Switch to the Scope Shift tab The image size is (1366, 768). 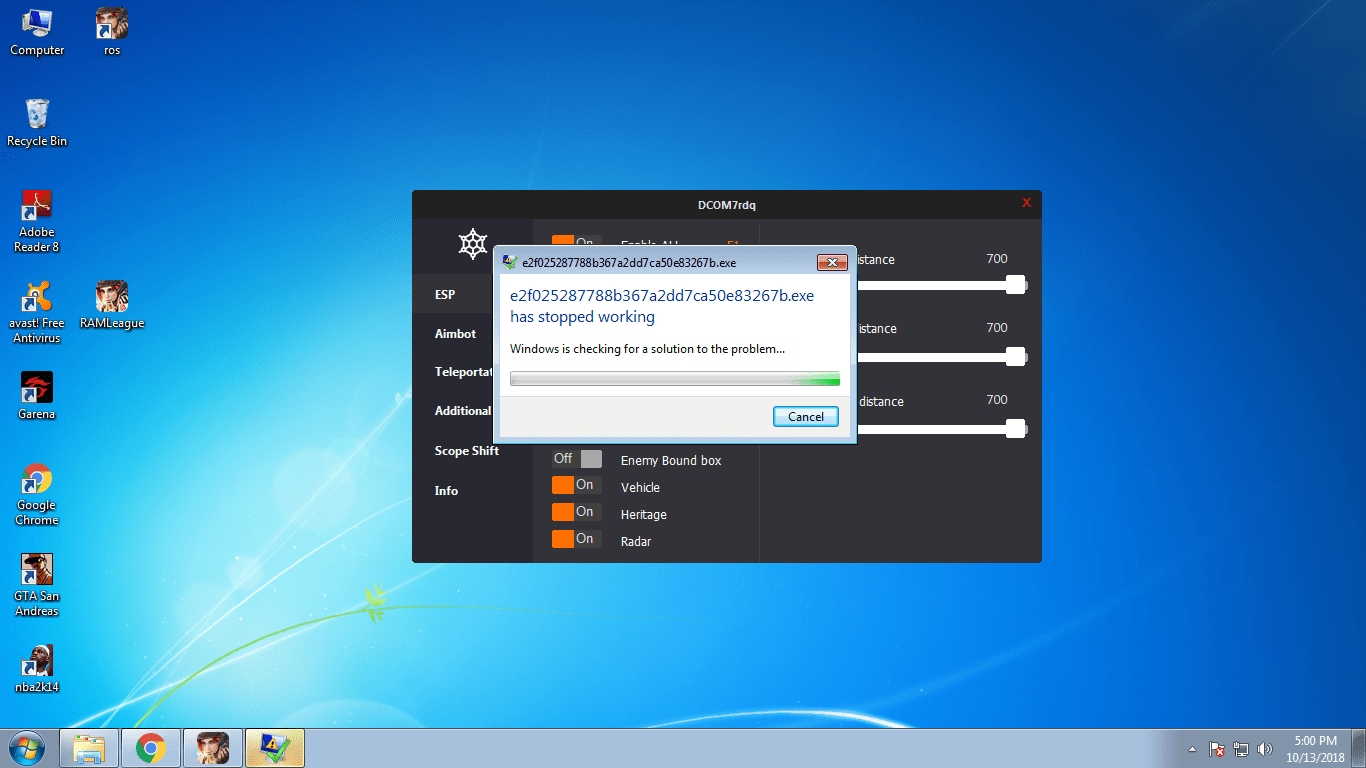(x=467, y=451)
